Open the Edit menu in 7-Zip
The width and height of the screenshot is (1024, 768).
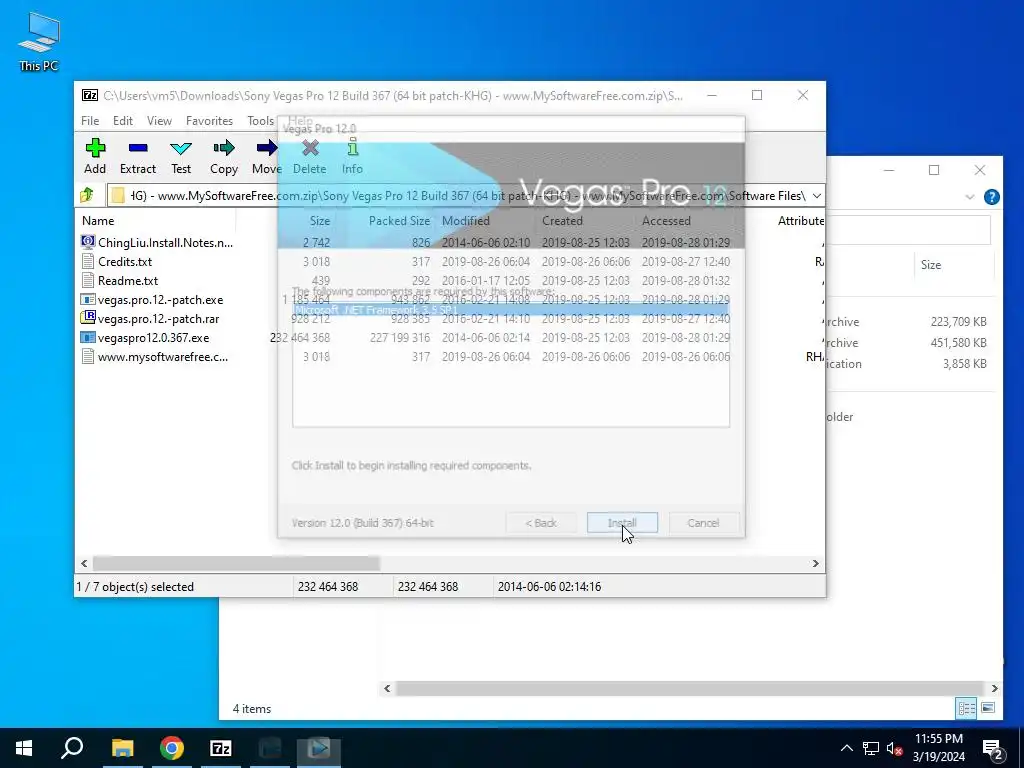tap(123, 121)
